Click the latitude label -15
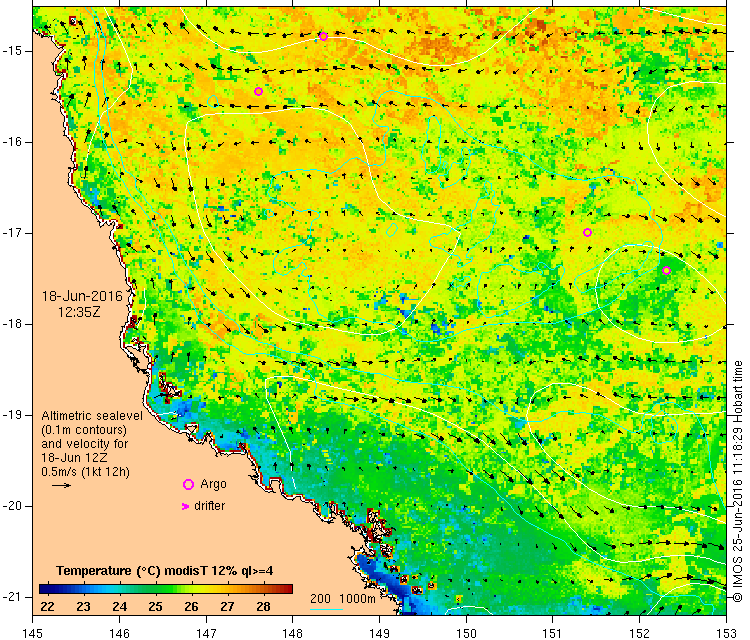Screen dimensions: 750x640 tap(11, 51)
